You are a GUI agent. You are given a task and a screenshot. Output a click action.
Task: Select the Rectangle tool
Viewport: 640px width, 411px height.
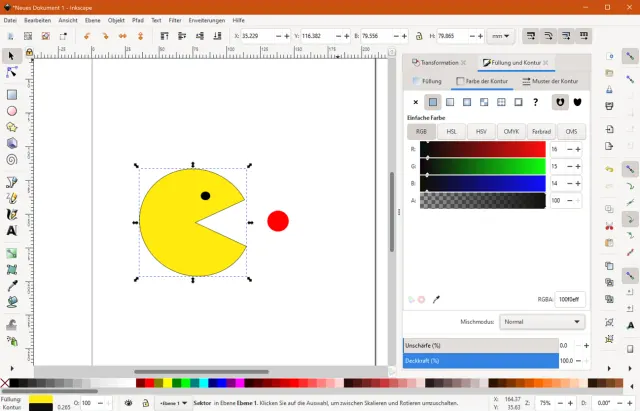12,95
